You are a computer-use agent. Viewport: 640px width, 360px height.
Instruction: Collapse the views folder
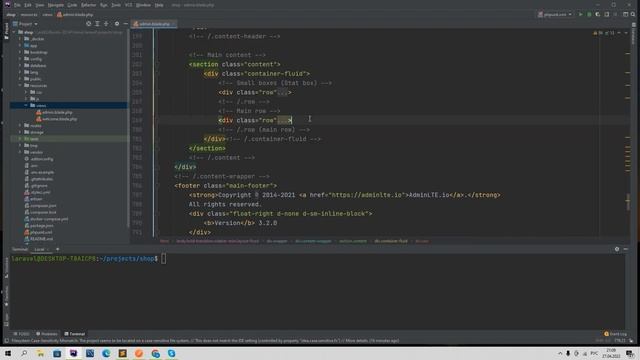click(26, 105)
